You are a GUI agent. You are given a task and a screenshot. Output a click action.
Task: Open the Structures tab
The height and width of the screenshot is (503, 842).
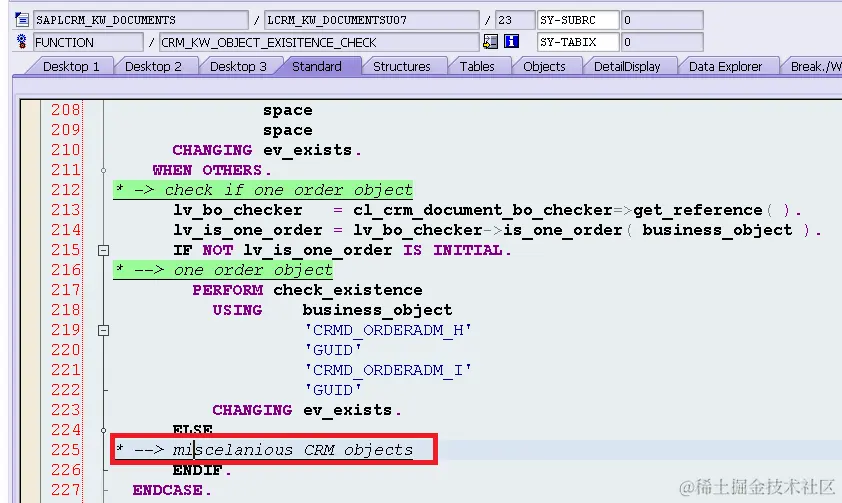coord(402,67)
